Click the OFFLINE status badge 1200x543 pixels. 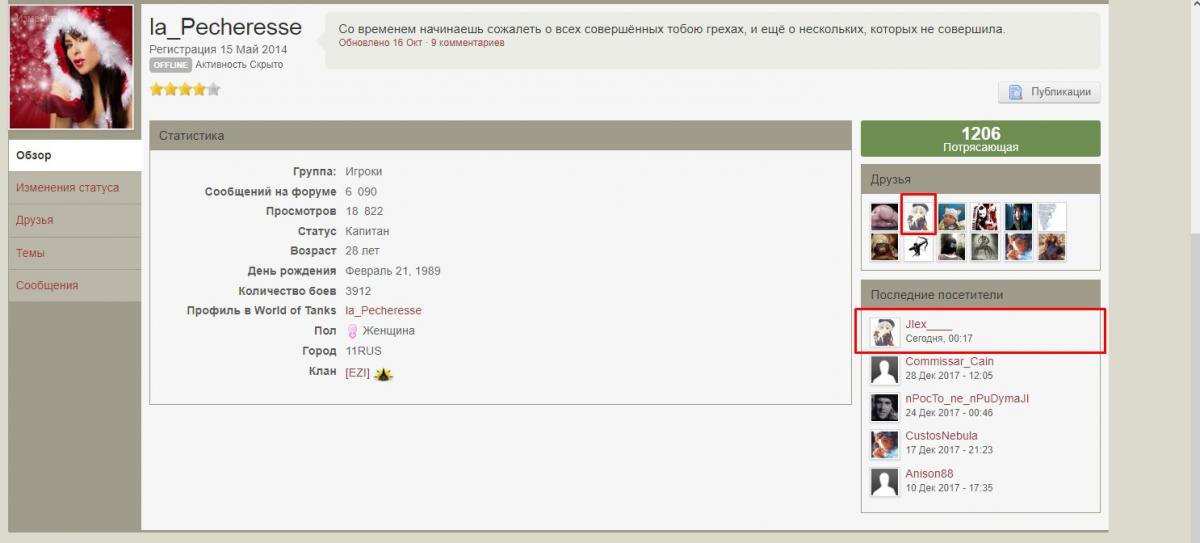[x=170, y=64]
